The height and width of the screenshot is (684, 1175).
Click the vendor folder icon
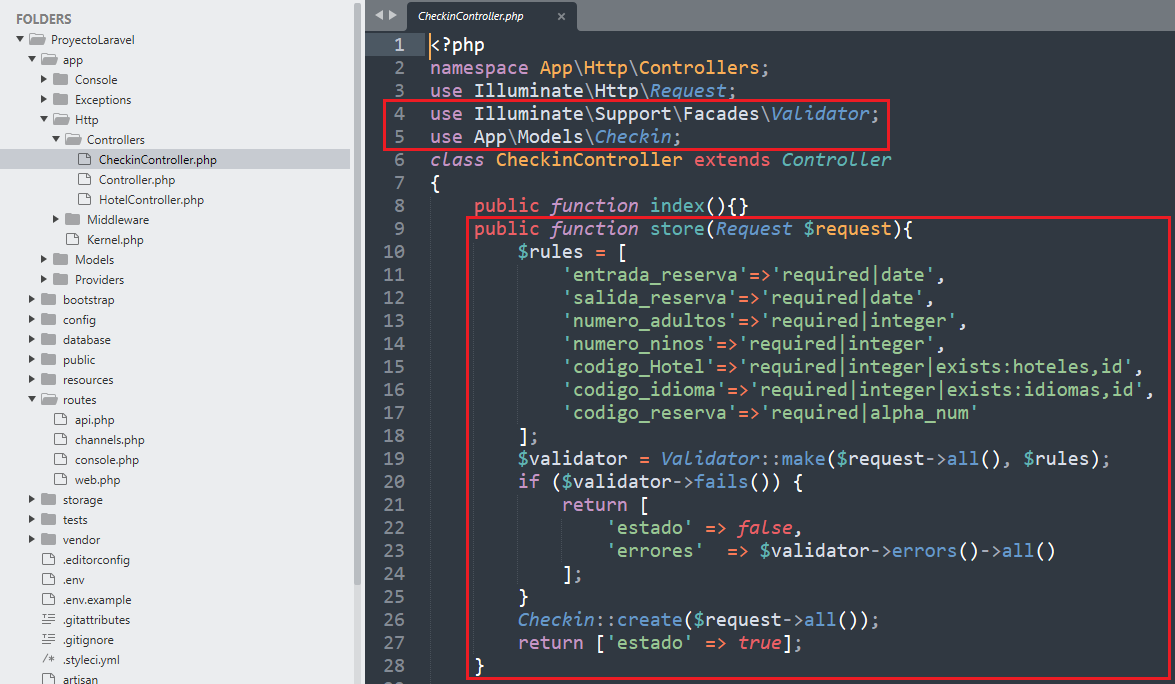48,540
